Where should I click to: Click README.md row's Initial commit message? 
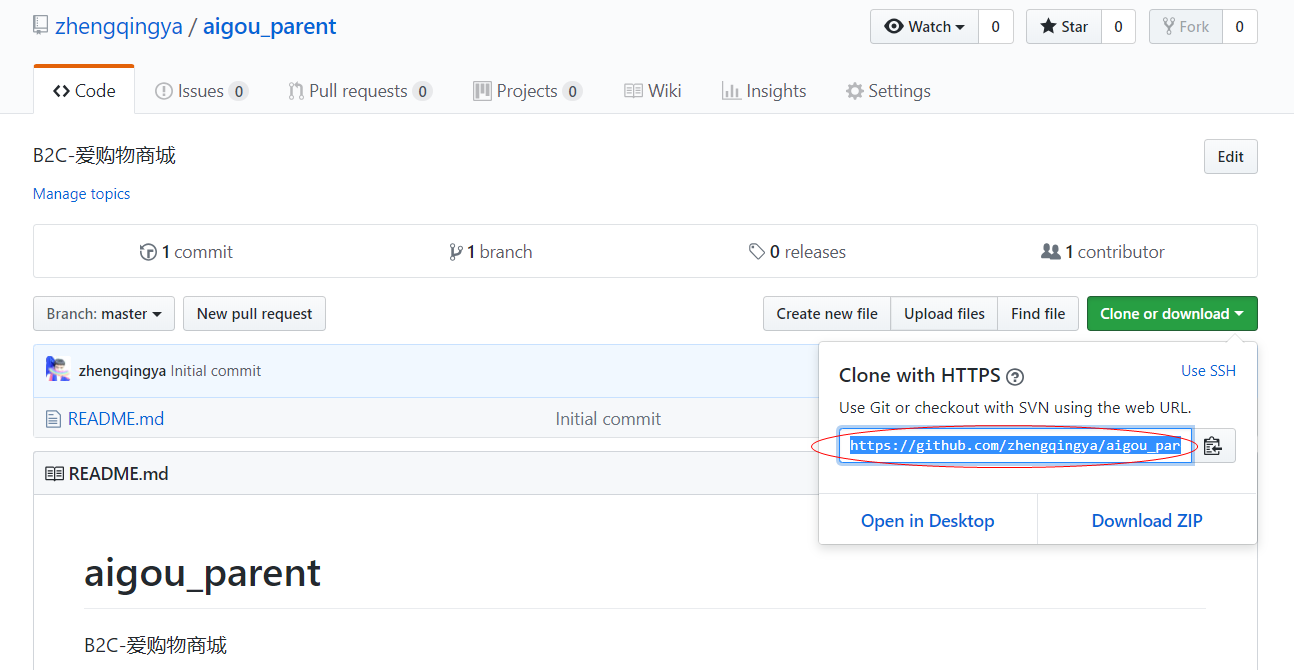pos(608,419)
